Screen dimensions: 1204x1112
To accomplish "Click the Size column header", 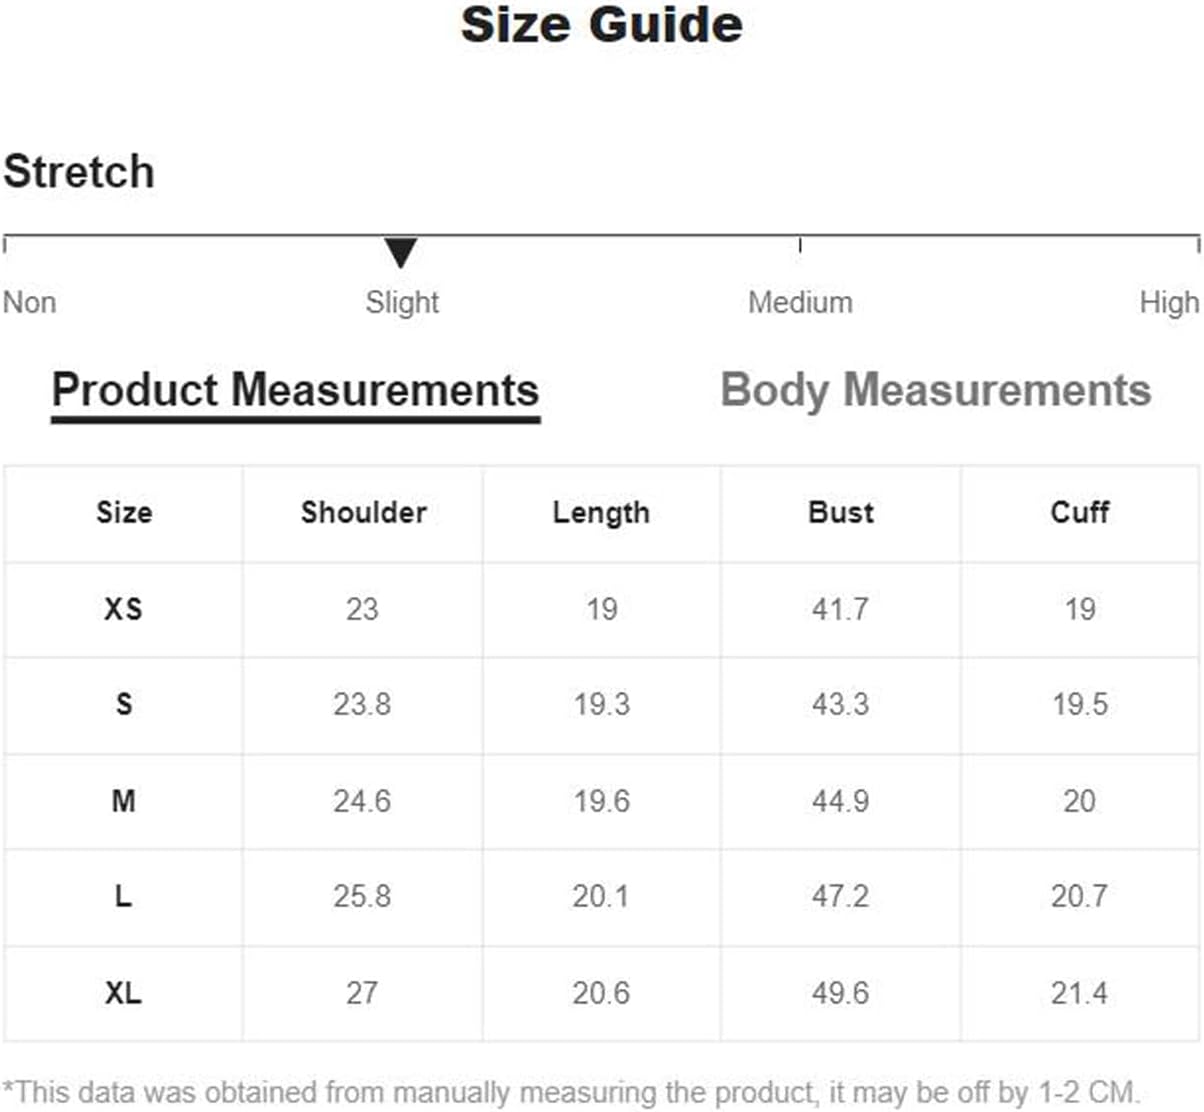I will [124, 512].
